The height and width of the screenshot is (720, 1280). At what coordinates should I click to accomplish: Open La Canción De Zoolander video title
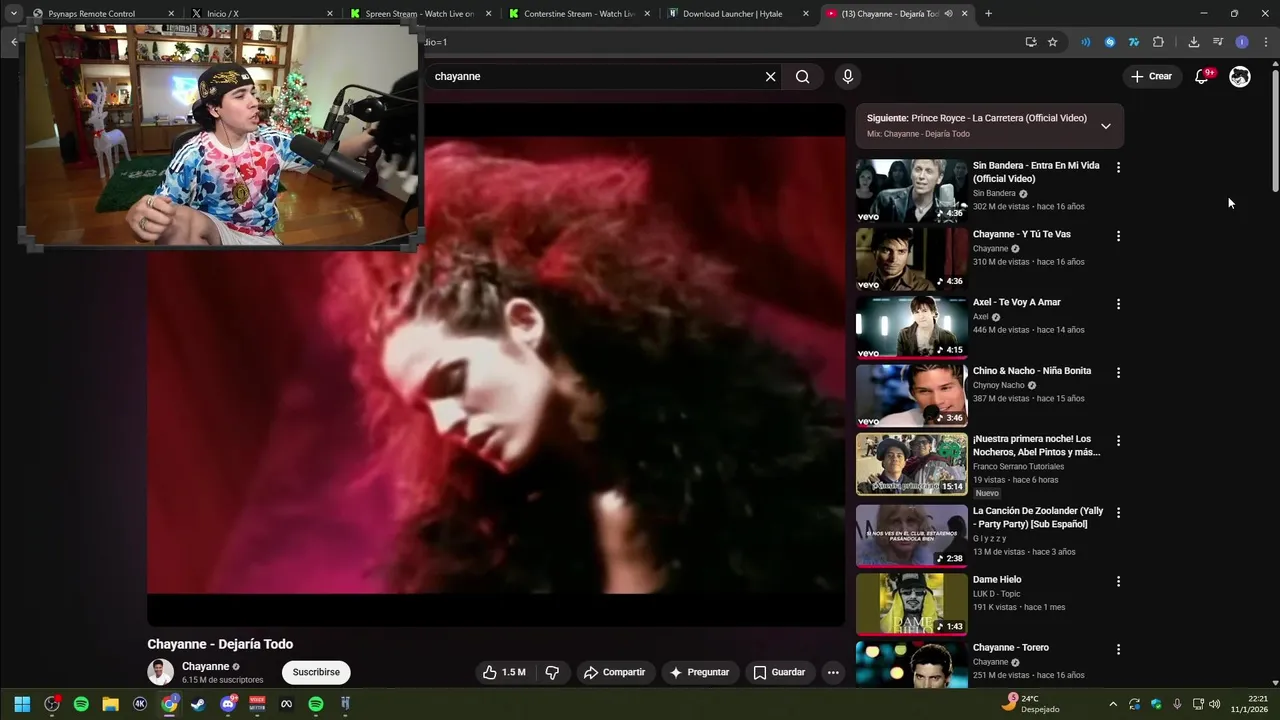[1038, 518]
